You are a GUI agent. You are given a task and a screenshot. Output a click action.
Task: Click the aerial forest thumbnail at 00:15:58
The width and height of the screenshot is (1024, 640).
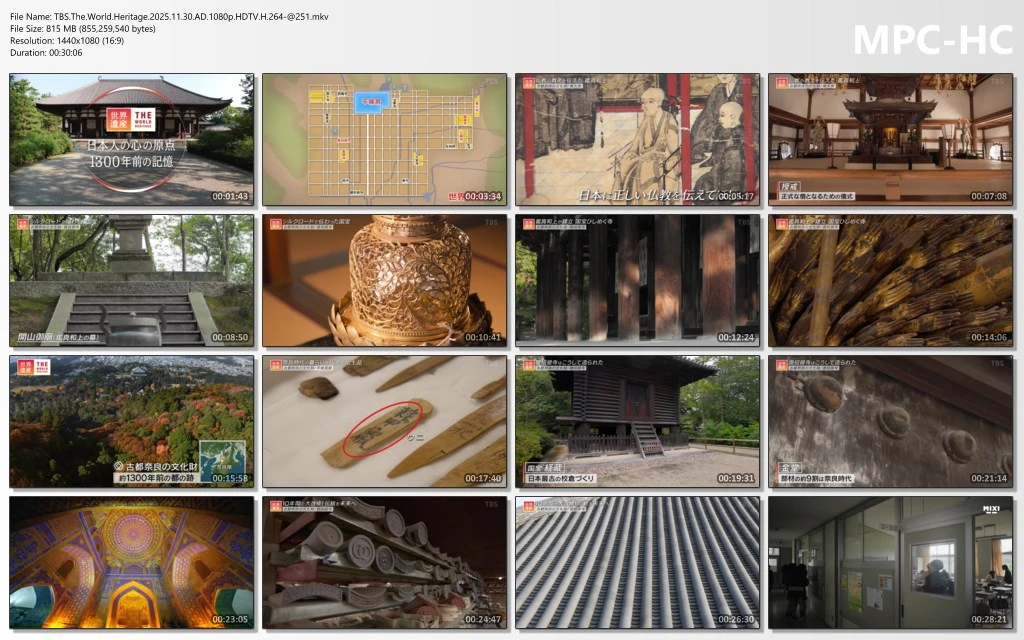pos(131,422)
